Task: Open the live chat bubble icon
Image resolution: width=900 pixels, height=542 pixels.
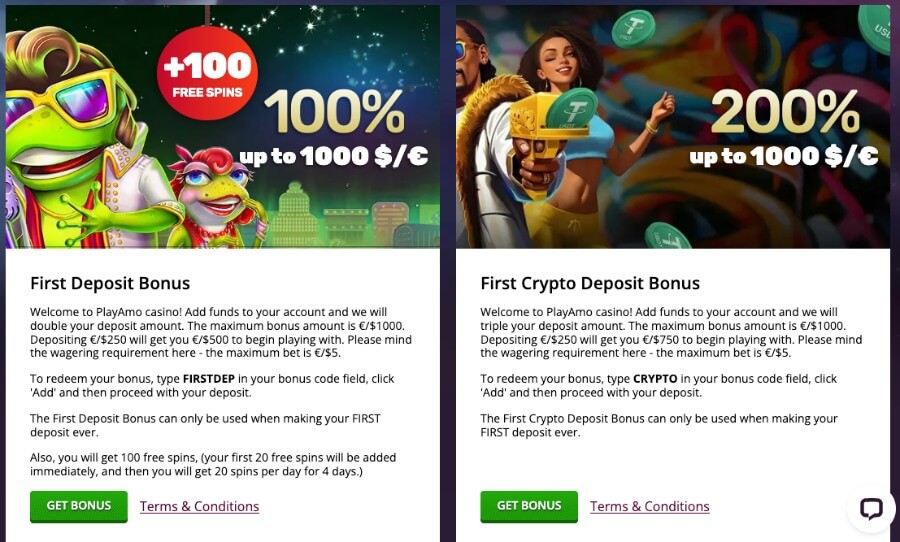Action: coord(871,508)
